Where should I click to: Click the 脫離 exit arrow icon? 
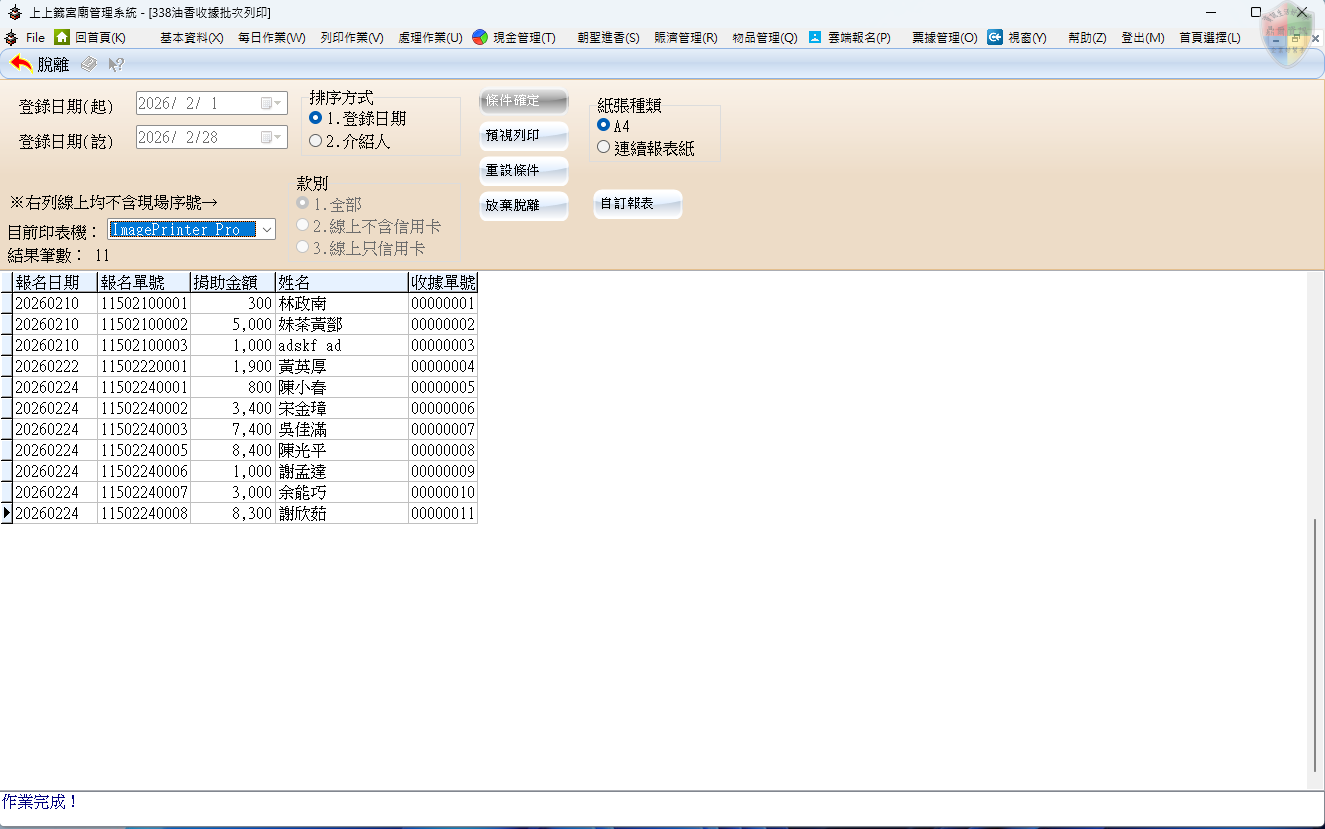[x=20, y=64]
